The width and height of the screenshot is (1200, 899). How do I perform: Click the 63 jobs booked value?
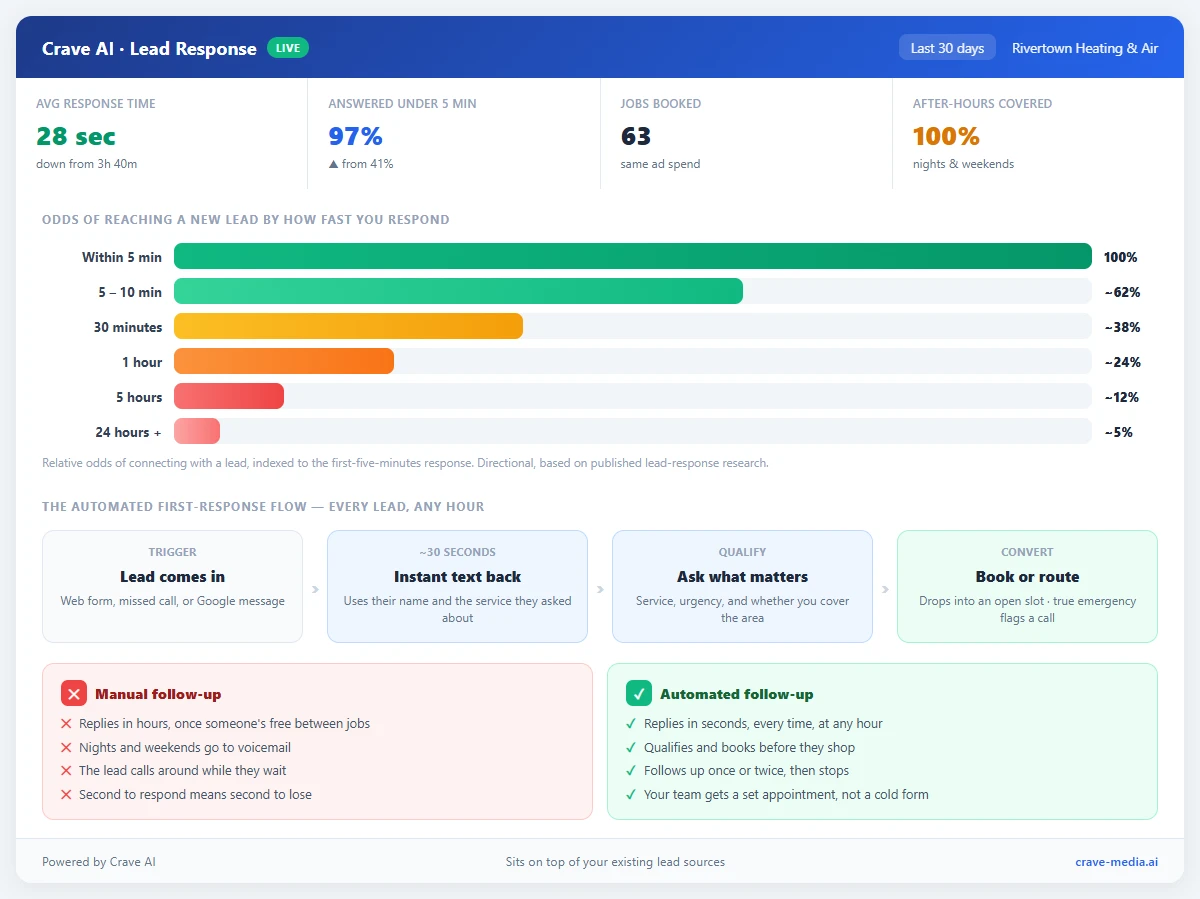click(636, 136)
